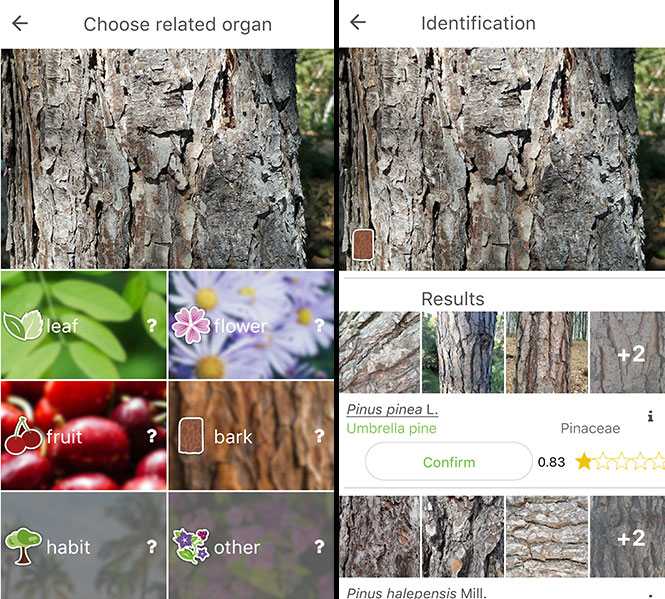Click the first filled rating star
This screenshot has height=599, width=665.
tap(584, 461)
